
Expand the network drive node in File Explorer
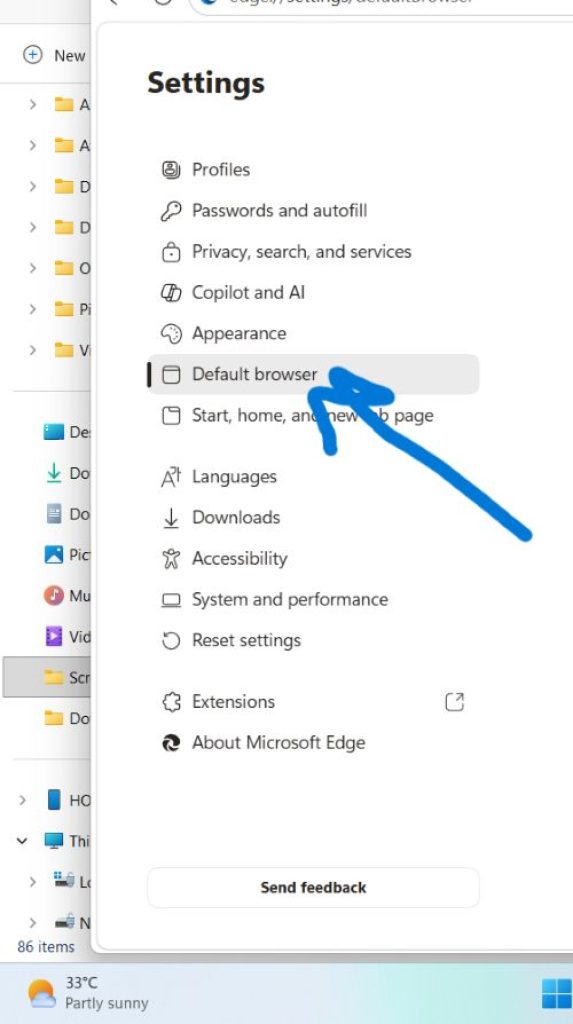32,923
